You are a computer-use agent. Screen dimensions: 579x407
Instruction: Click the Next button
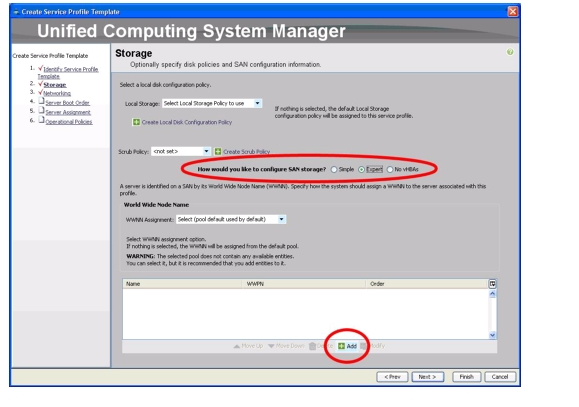[x=428, y=377]
